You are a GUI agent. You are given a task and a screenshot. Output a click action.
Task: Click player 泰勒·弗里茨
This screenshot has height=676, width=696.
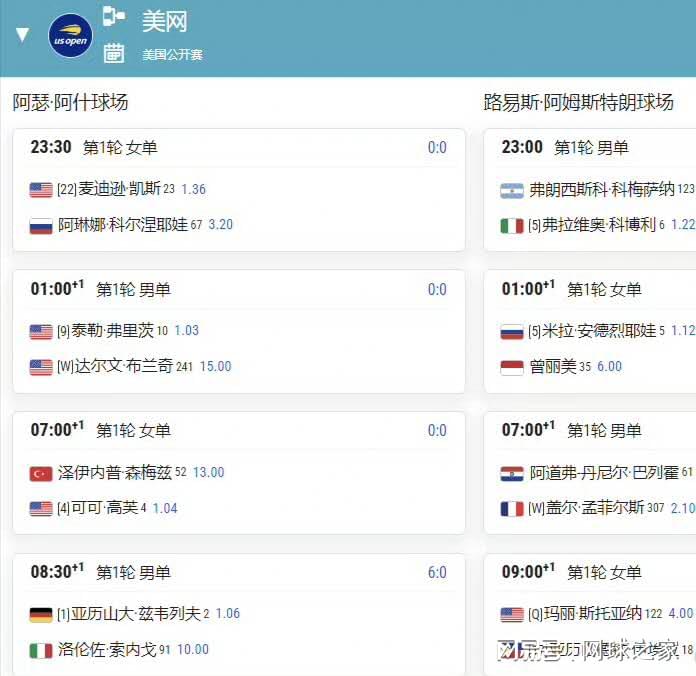click(x=113, y=331)
